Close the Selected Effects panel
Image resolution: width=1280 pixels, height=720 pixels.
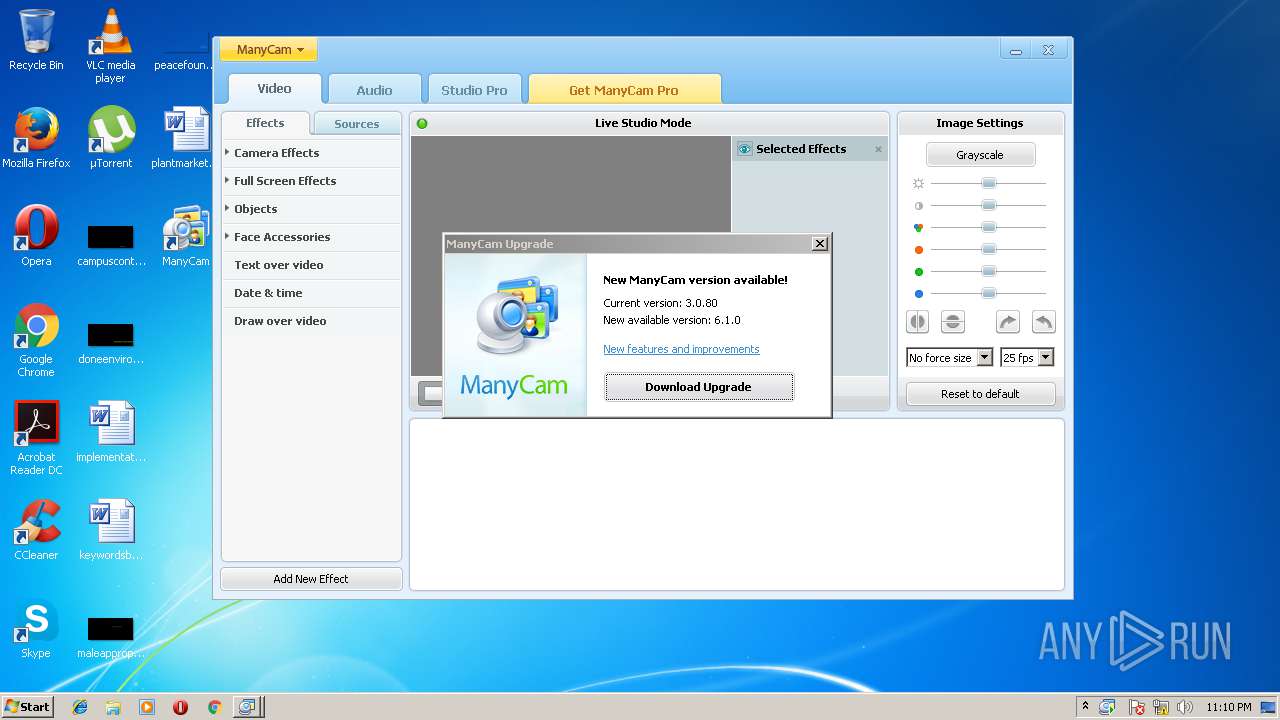pos(879,149)
